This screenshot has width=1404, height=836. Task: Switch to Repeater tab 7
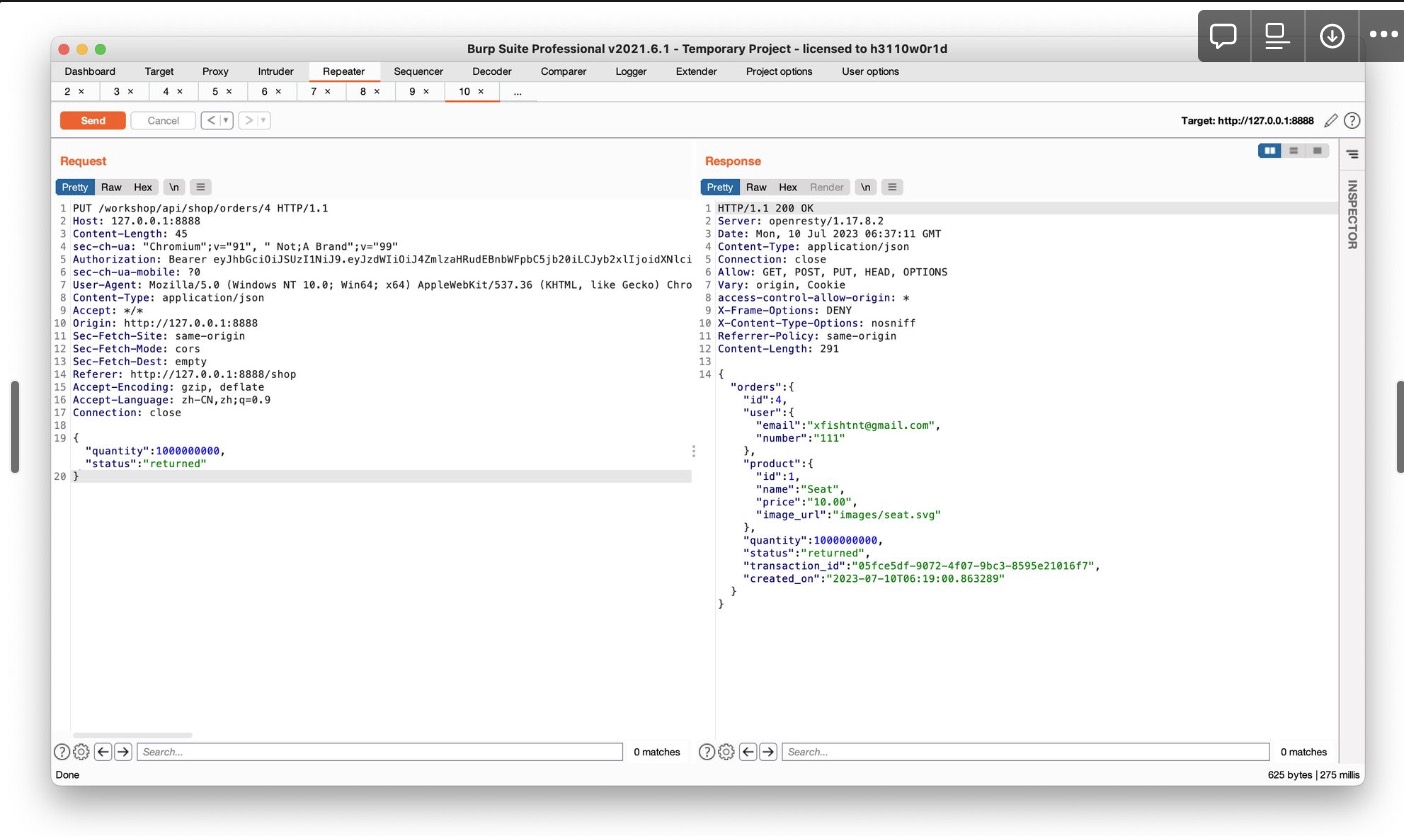click(313, 92)
